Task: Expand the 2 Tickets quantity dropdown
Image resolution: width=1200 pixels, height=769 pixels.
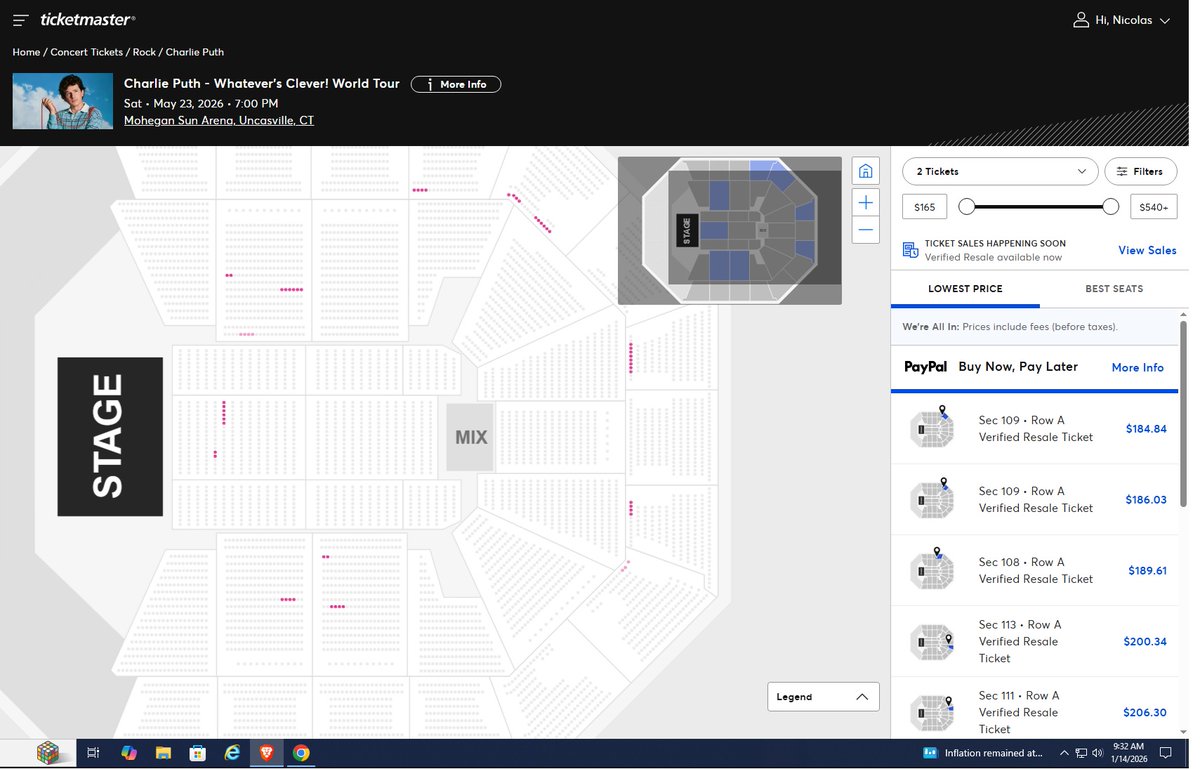Action: coord(1000,171)
